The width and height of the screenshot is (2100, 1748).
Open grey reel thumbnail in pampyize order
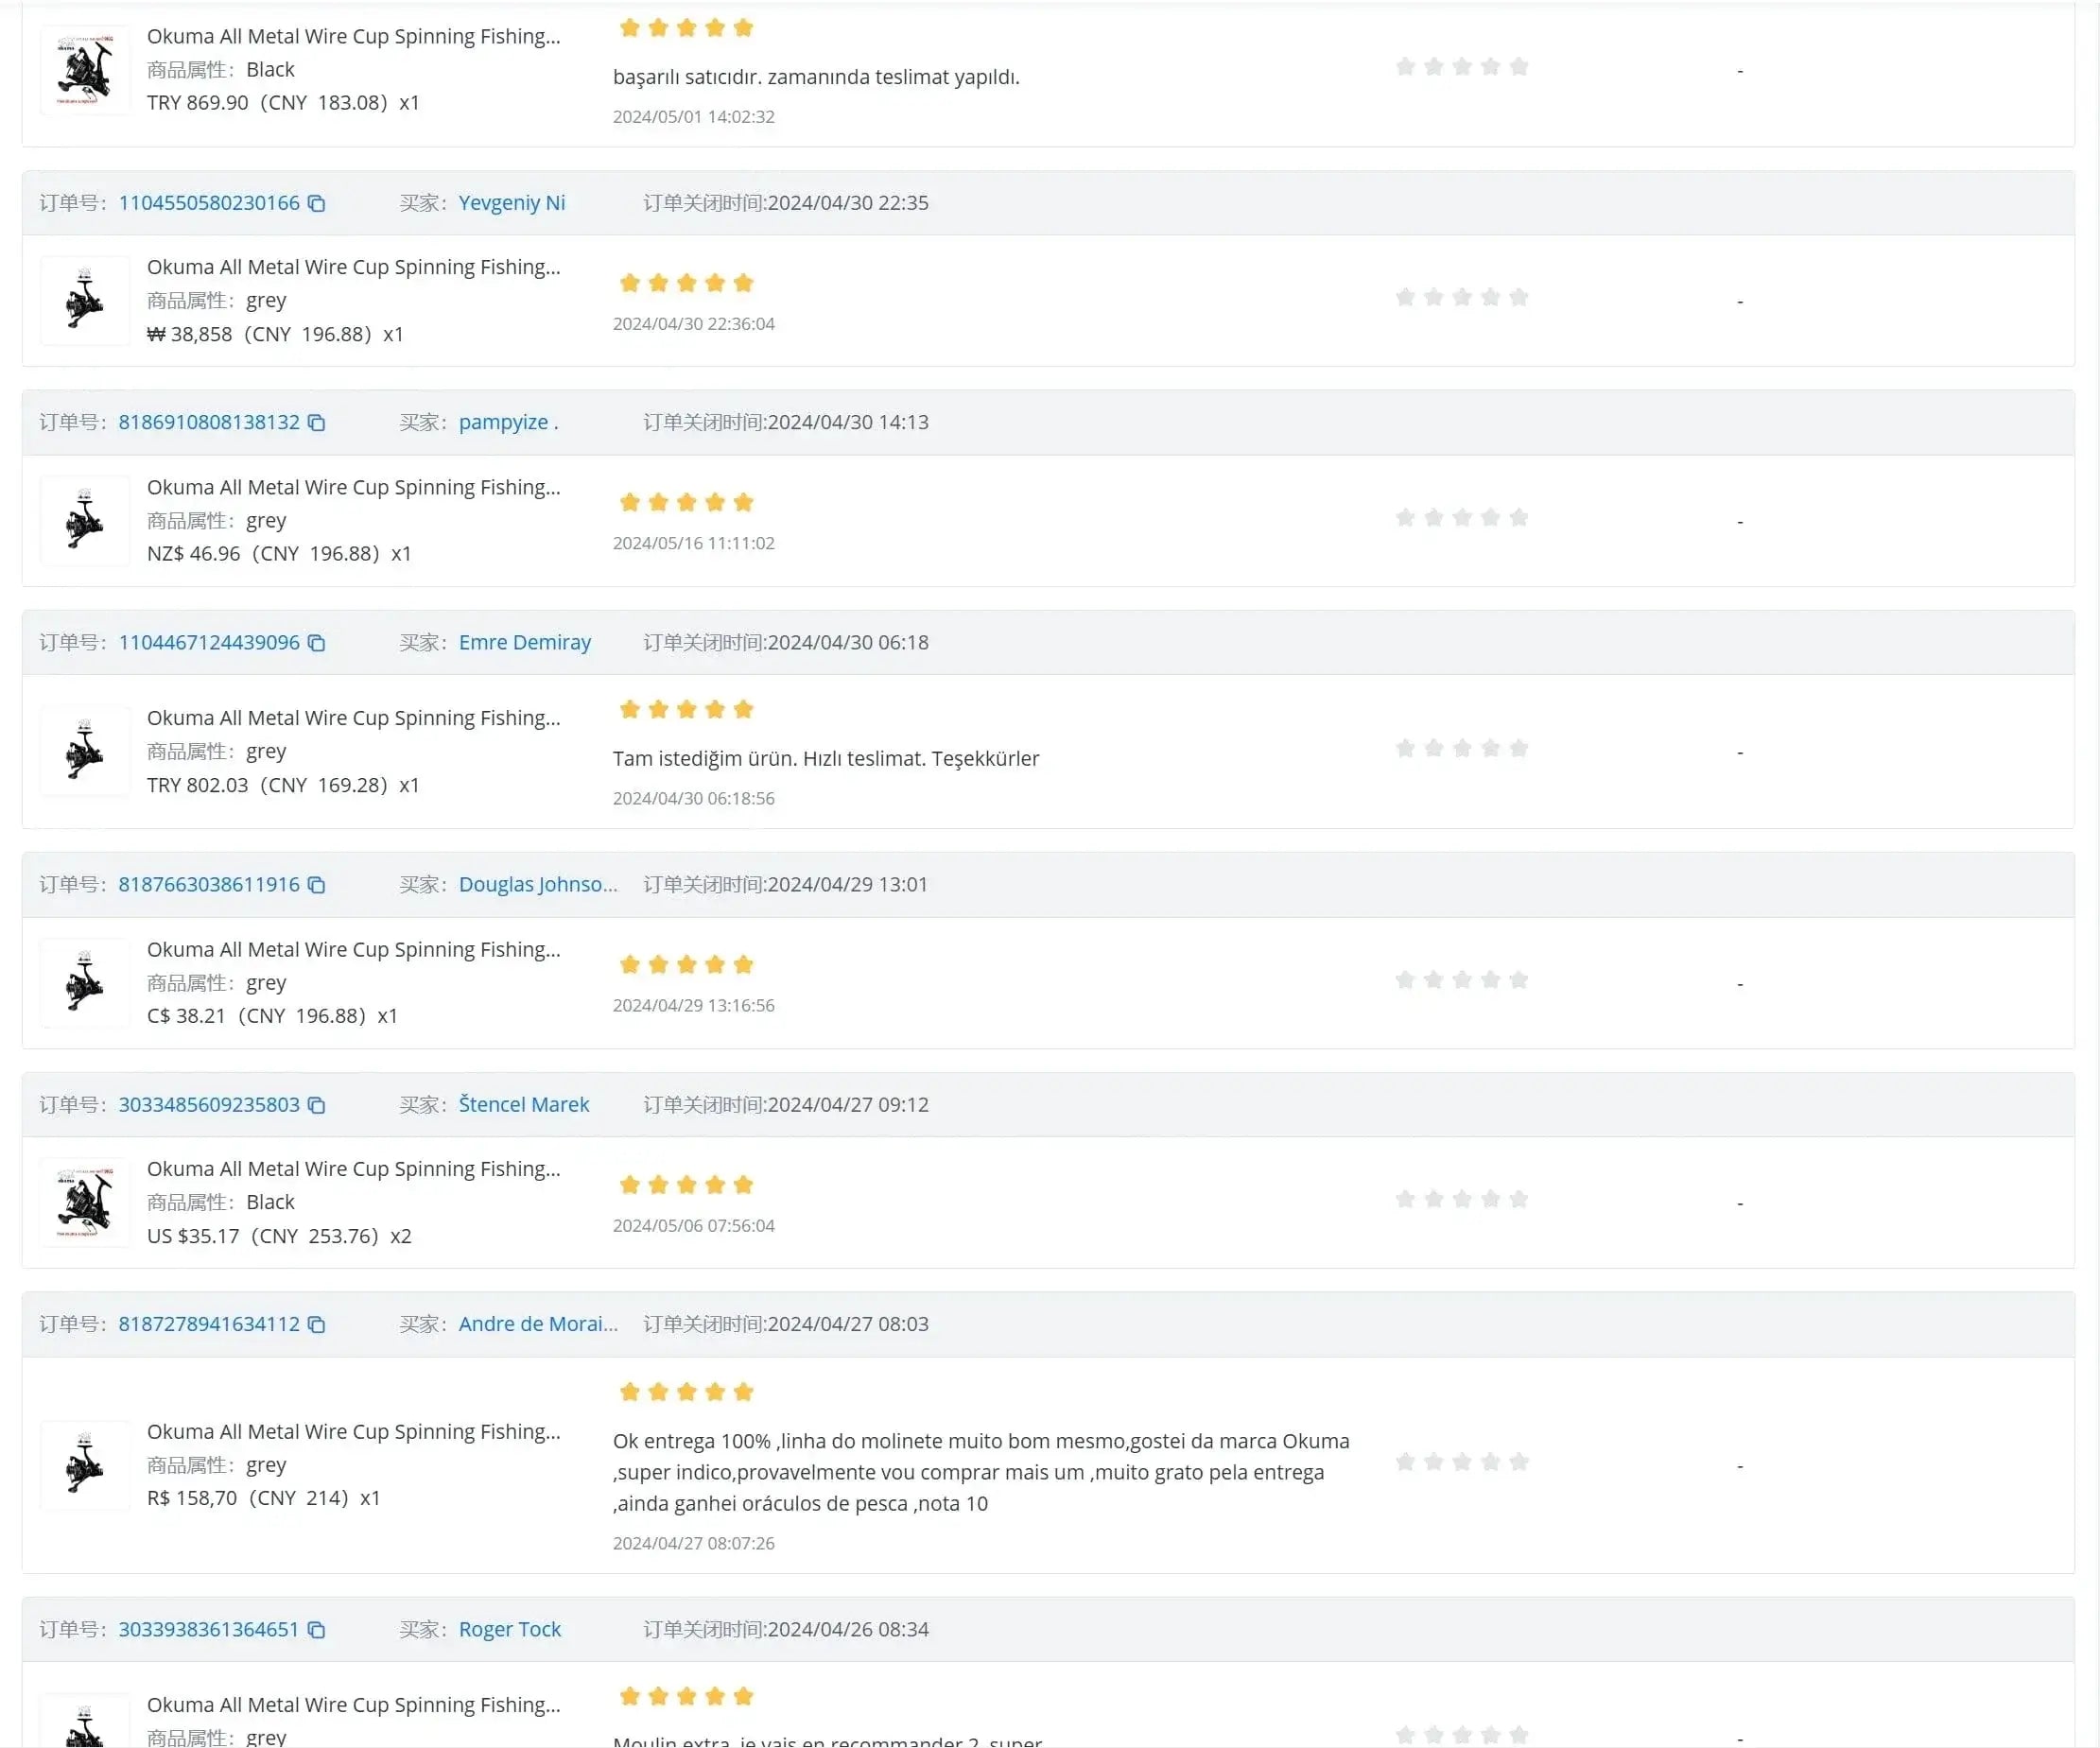(x=85, y=520)
